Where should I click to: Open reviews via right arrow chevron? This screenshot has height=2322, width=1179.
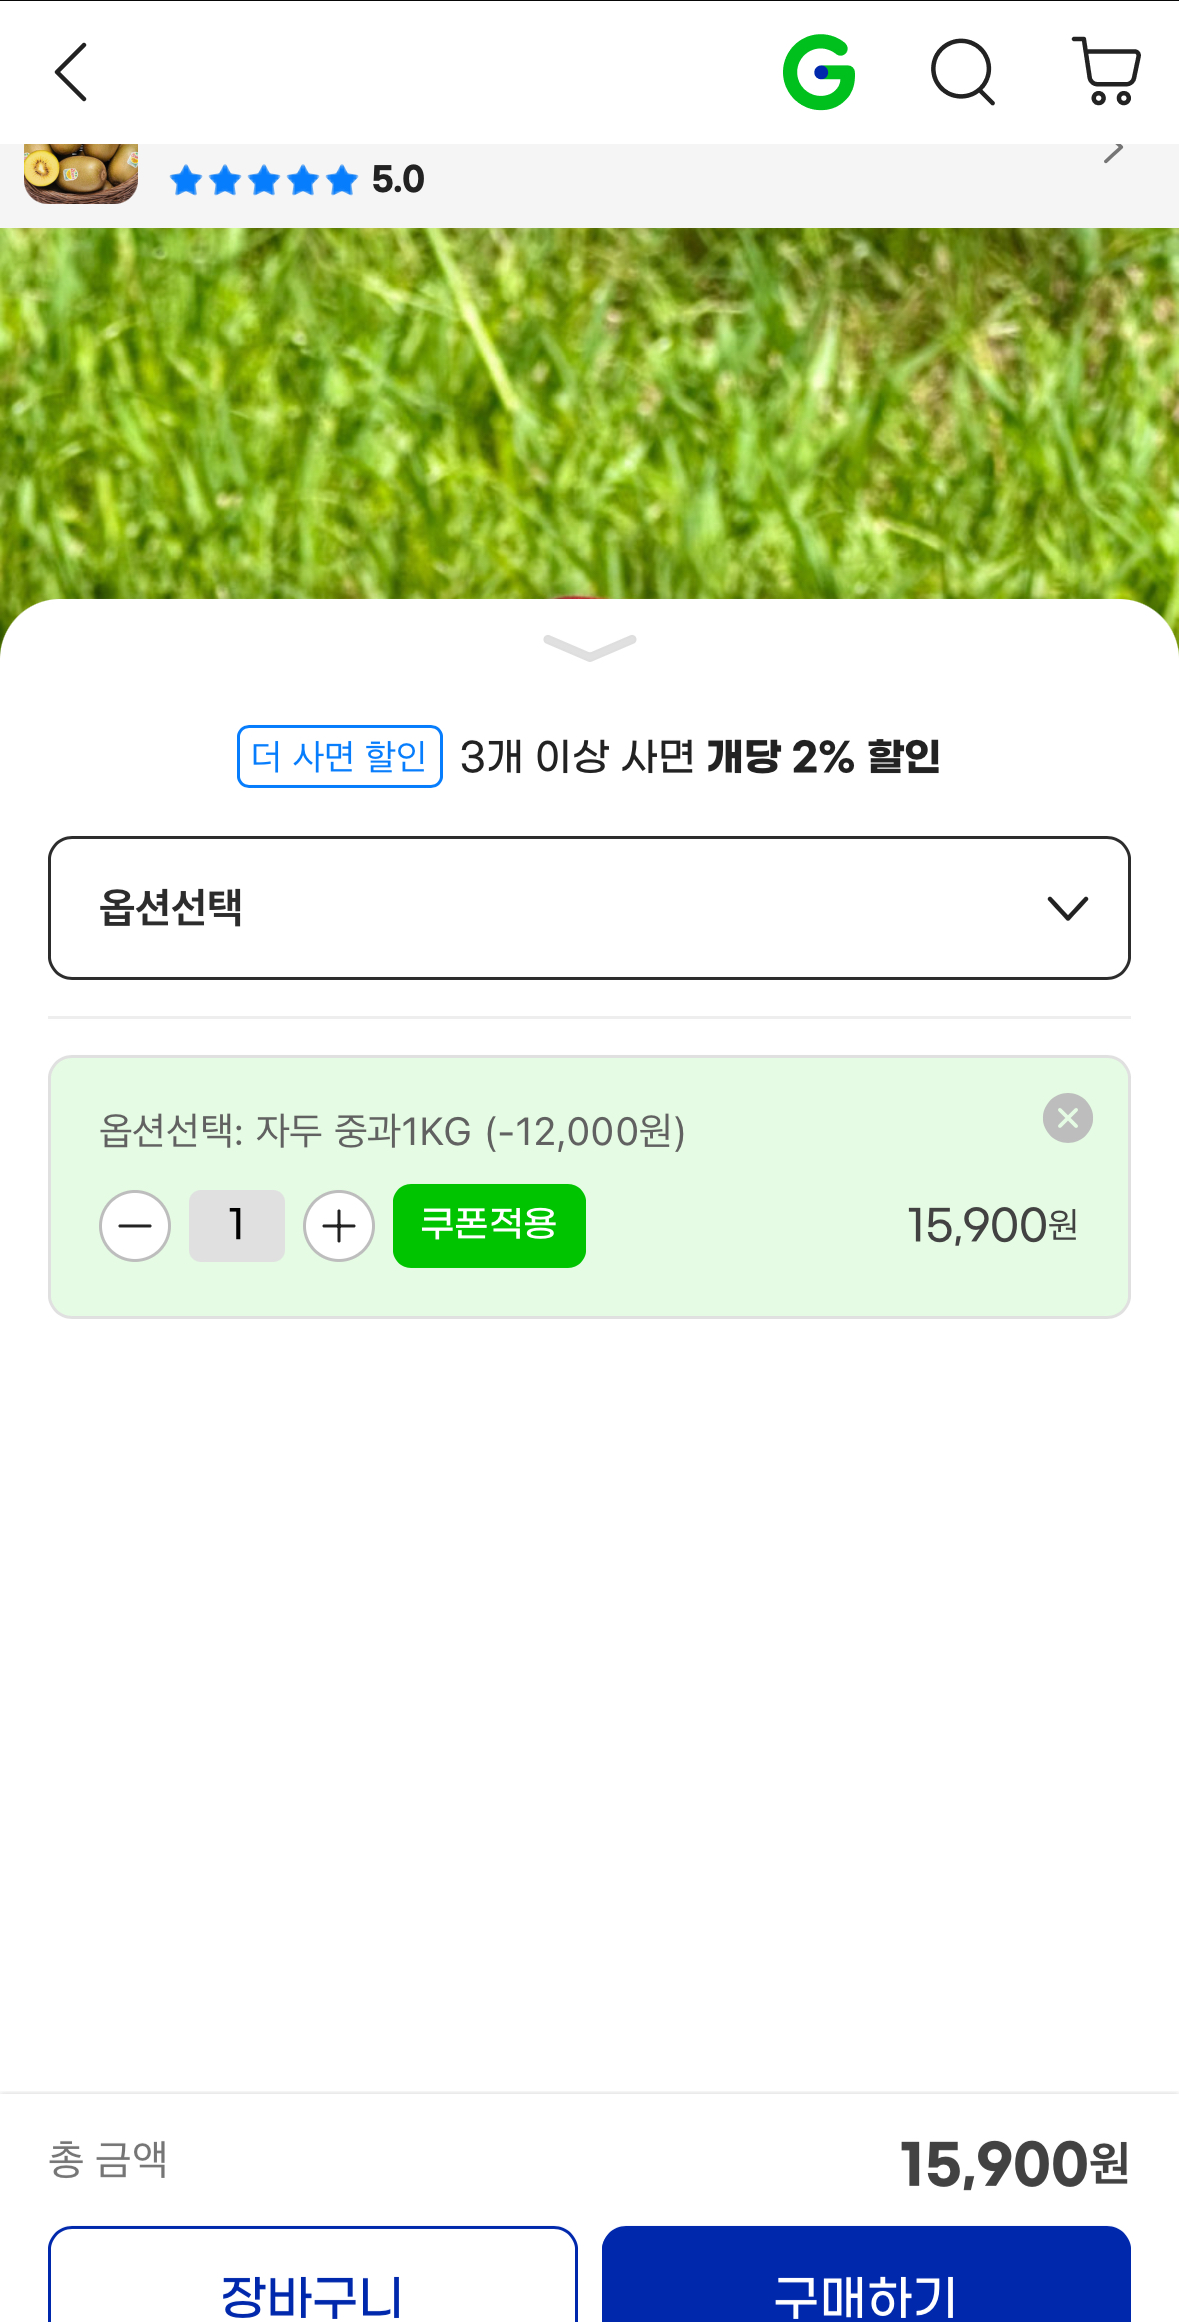(1113, 153)
